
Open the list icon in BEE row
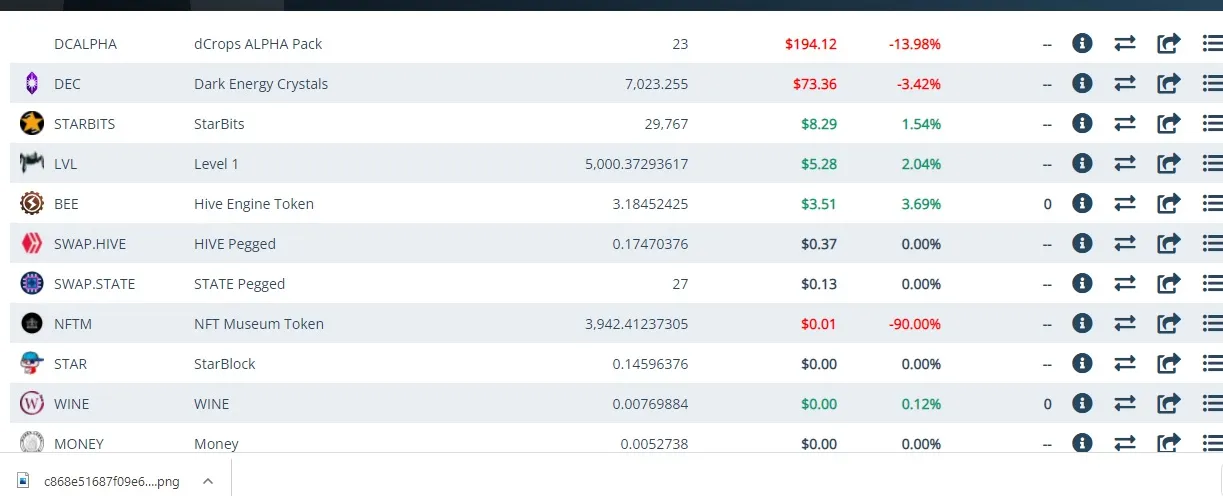1212,204
